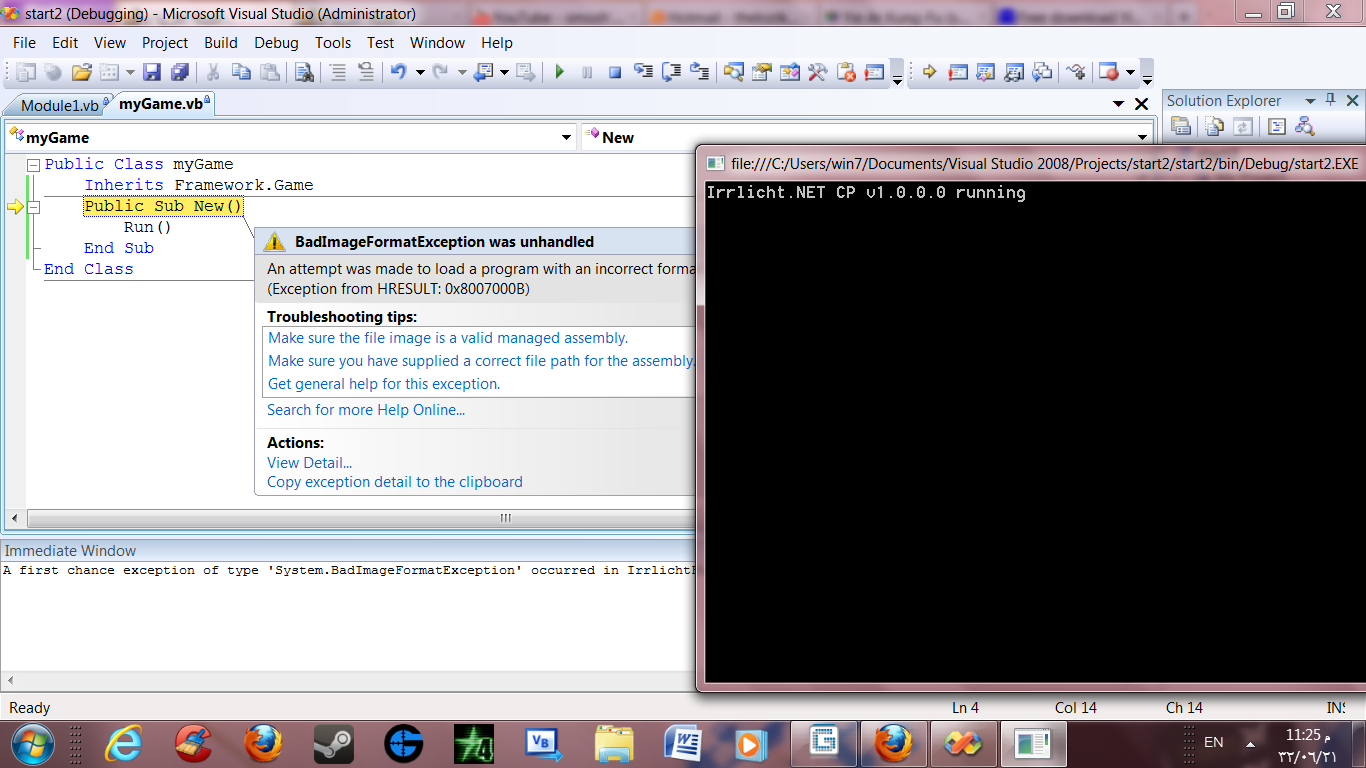The width and height of the screenshot is (1366, 768).
Task: Click the Copy toolbar icon
Action: pos(241,72)
